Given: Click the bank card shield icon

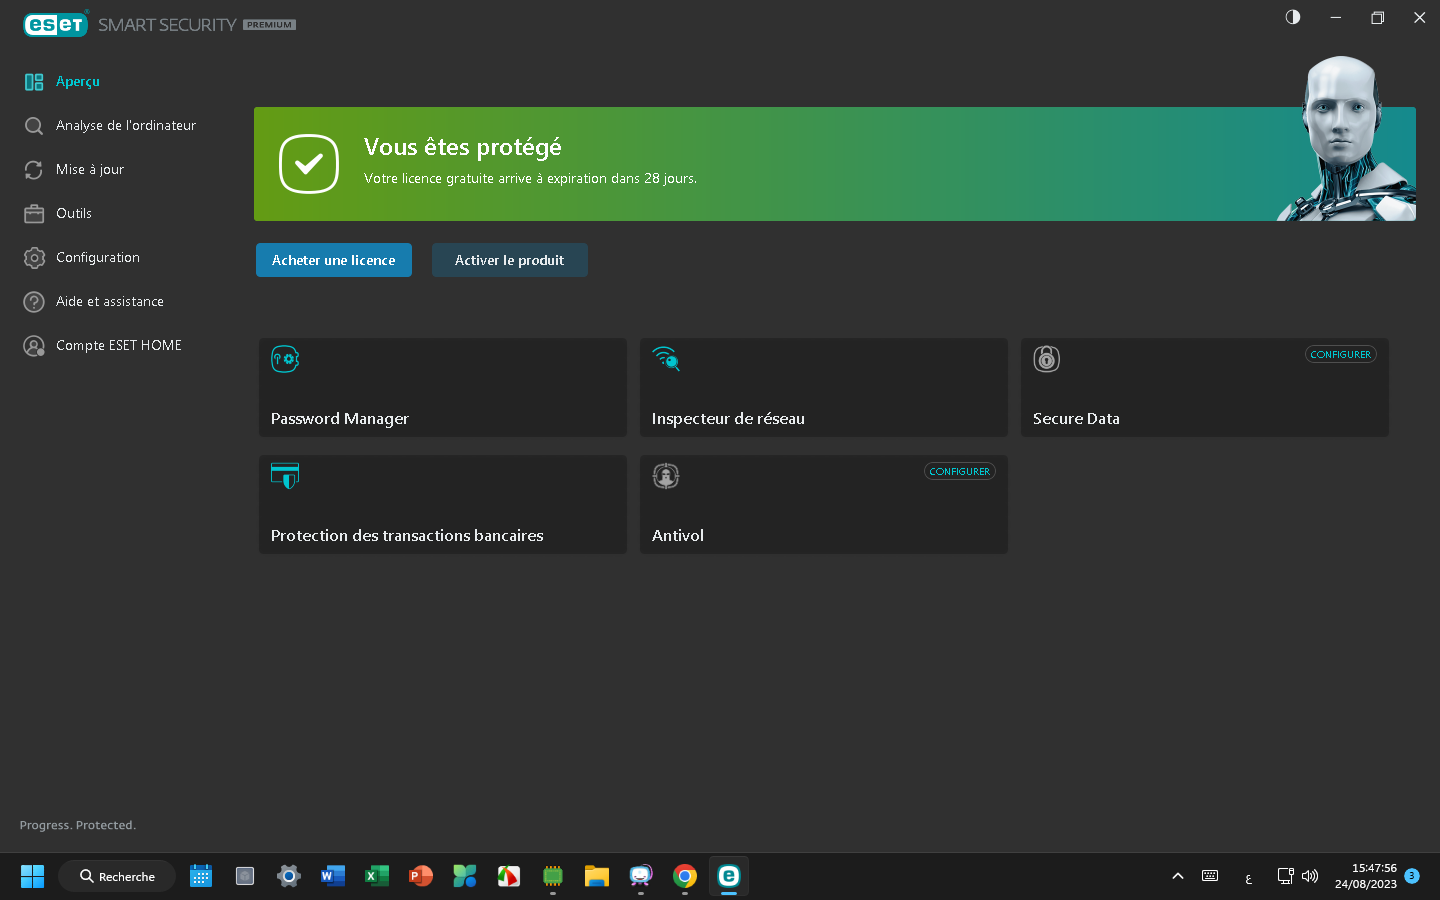Looking at the screenshot, I should [x=285, y=476].
